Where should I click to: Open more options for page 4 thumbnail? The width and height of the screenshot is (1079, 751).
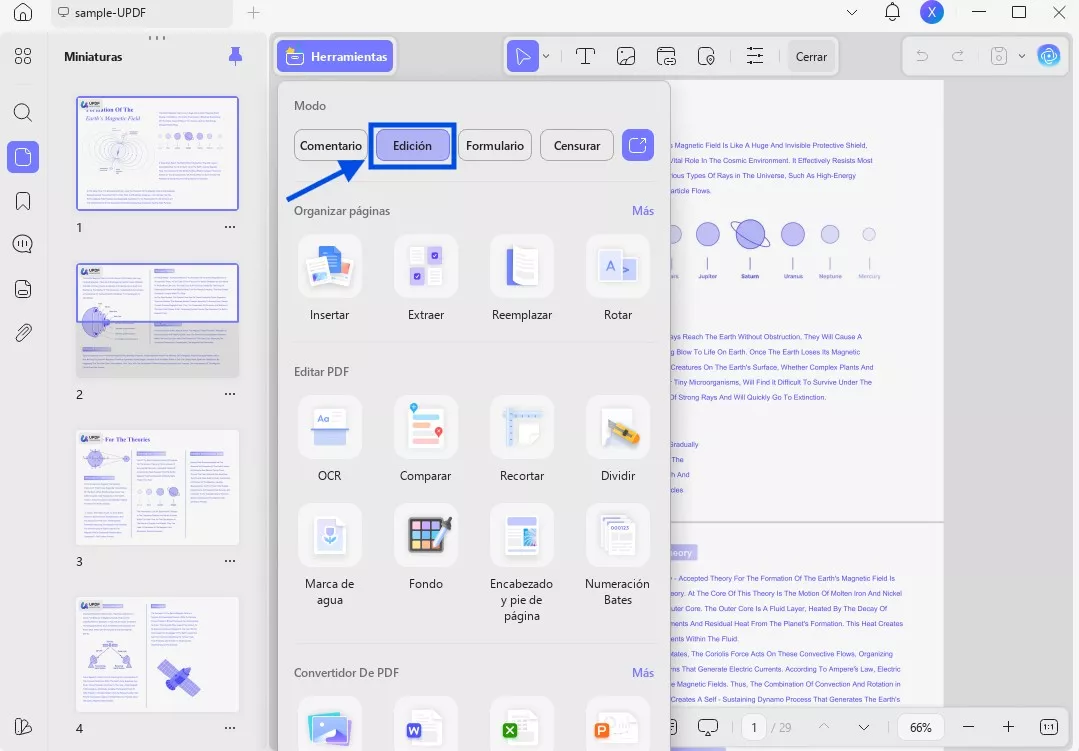(x=230, y=728)
